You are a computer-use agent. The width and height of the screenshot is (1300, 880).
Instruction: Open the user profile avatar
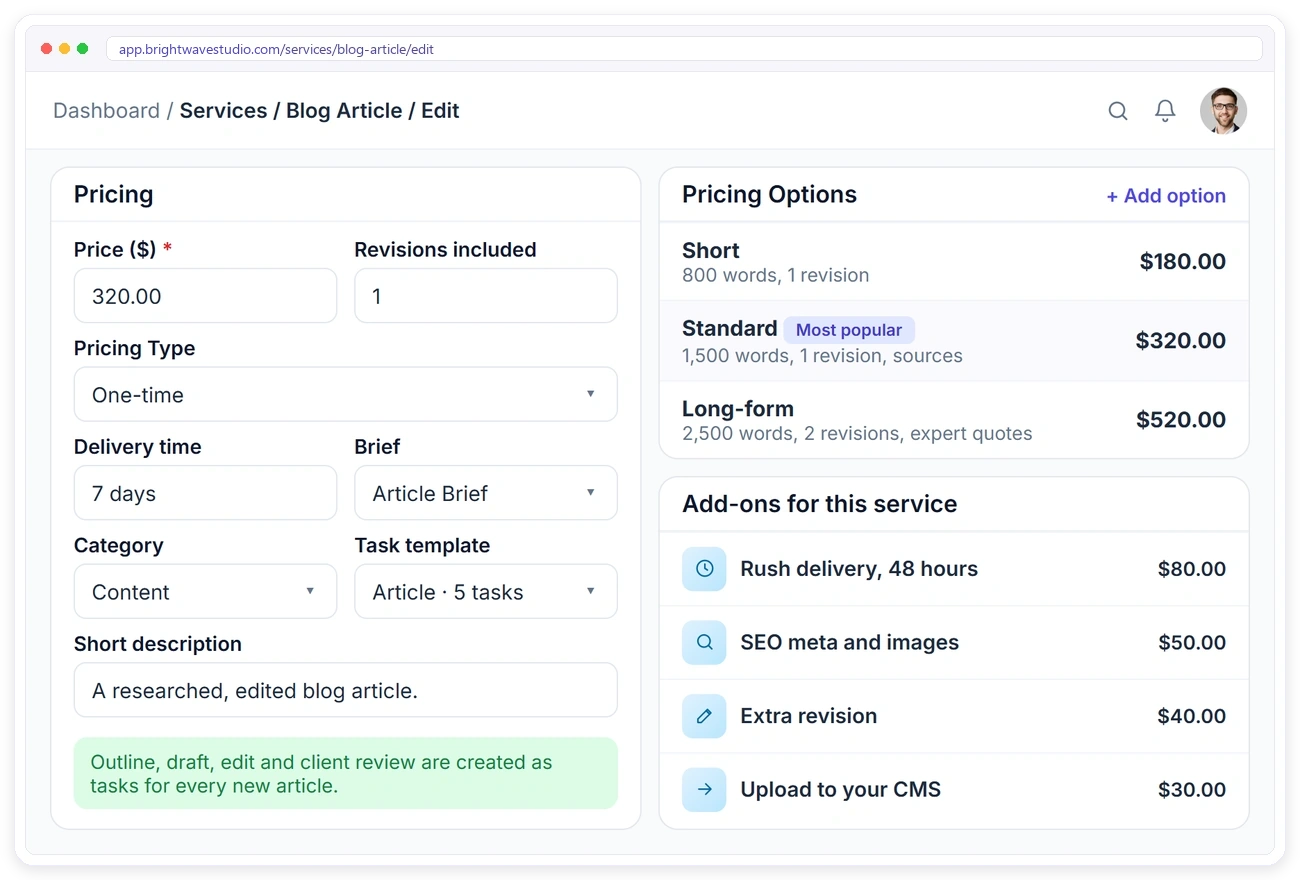point(1223,111)
